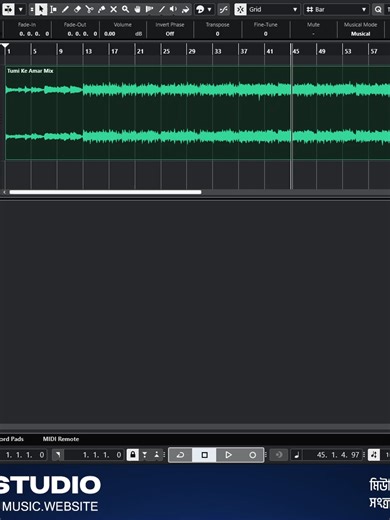Select the Split scissors tool
Viewport: 390px width, 520px height.
click(x=89, y=9)
